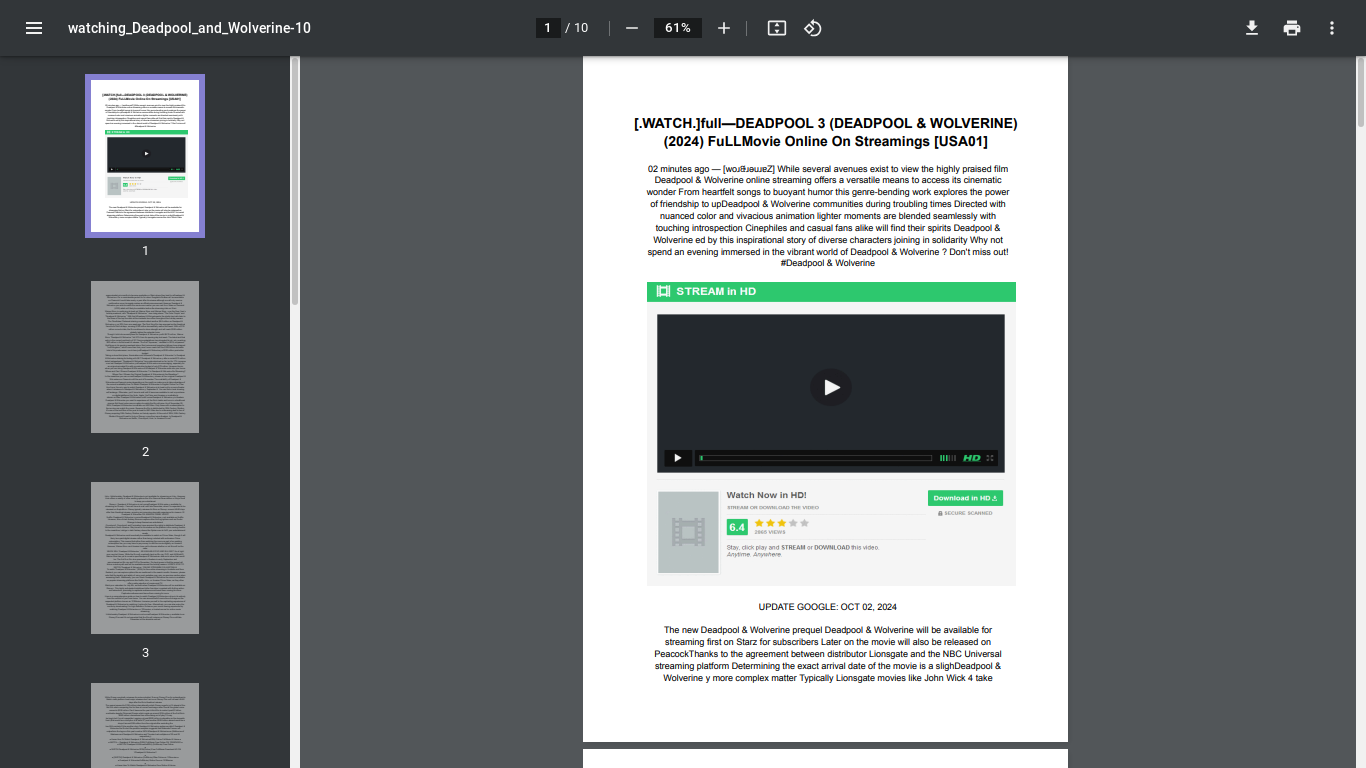Select page 2 thumbnail
The height and width of the screenshot is (768, 1366).
(x=145, y=357)
